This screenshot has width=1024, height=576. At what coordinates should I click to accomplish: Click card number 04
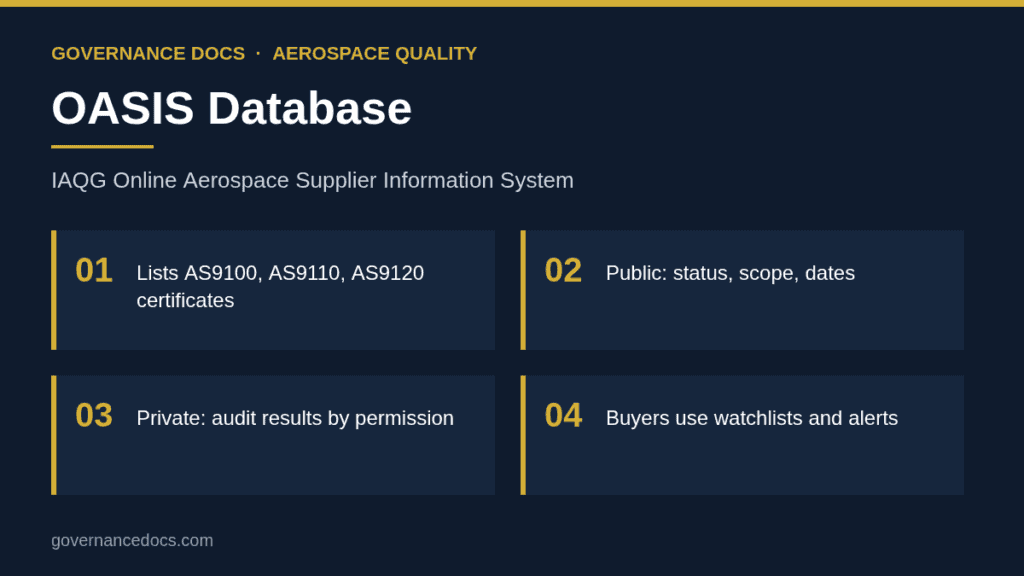pyautogui.click(x=563, y=415)
